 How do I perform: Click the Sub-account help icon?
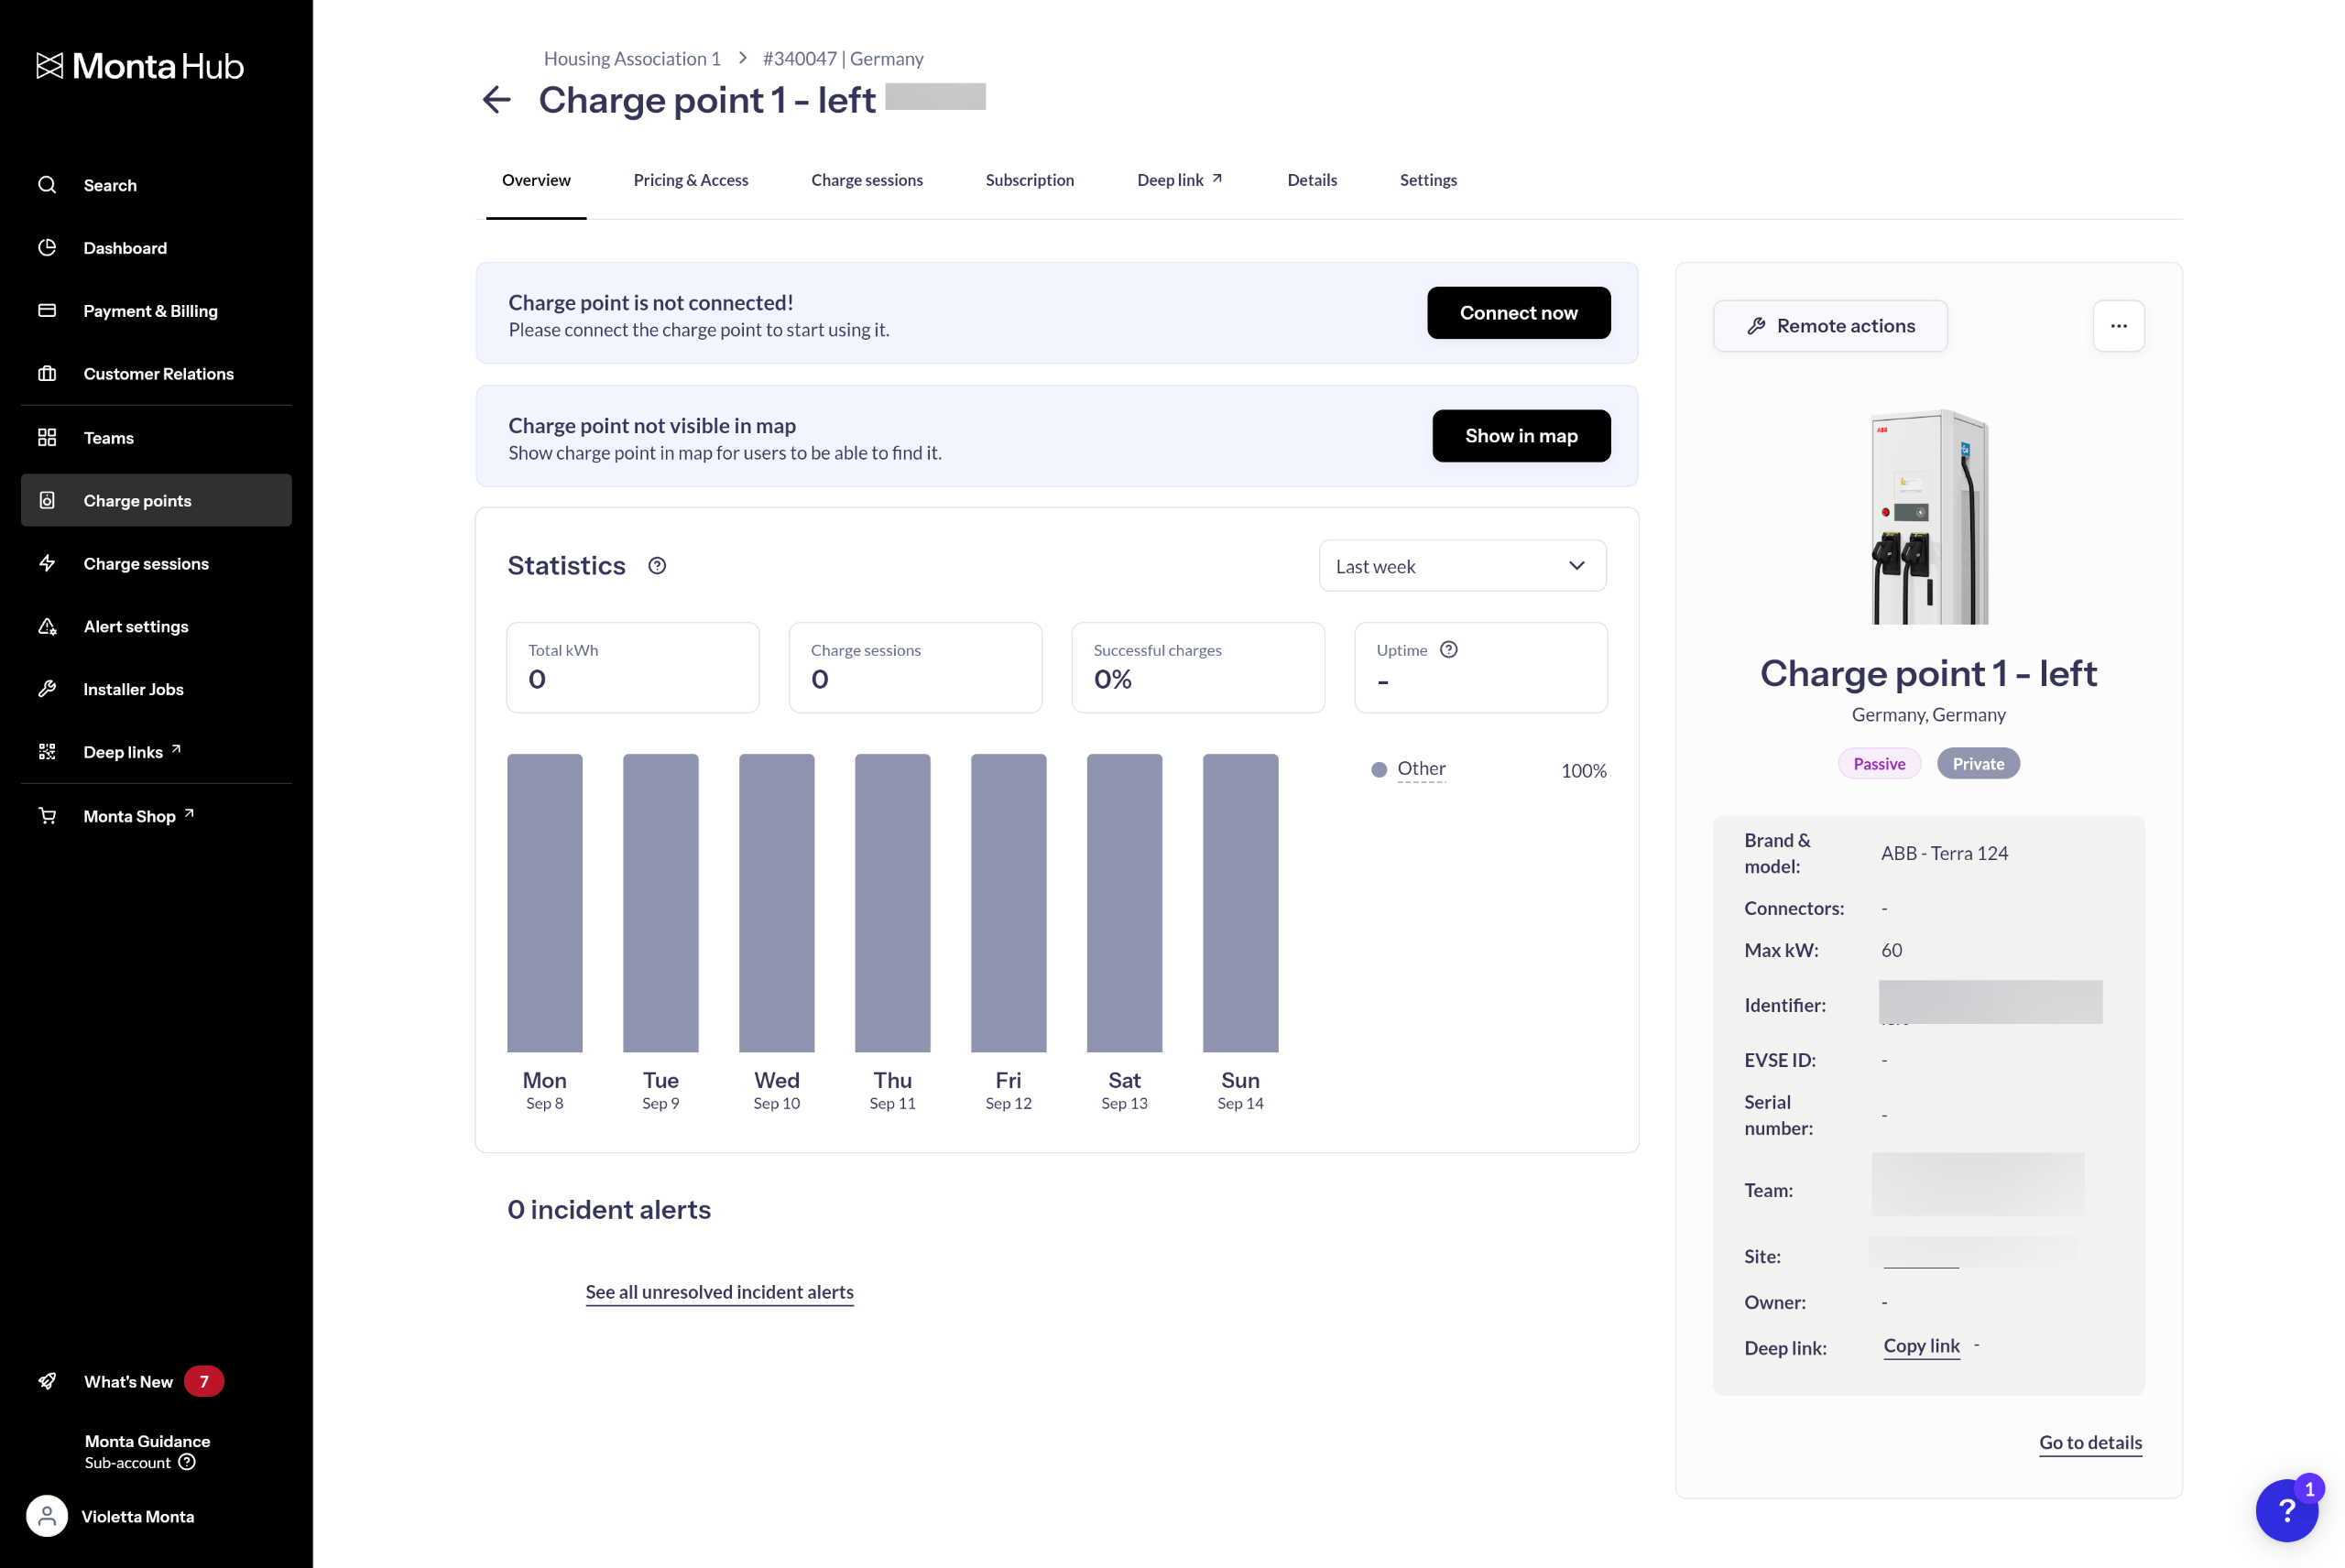[x=187, y=1462]
